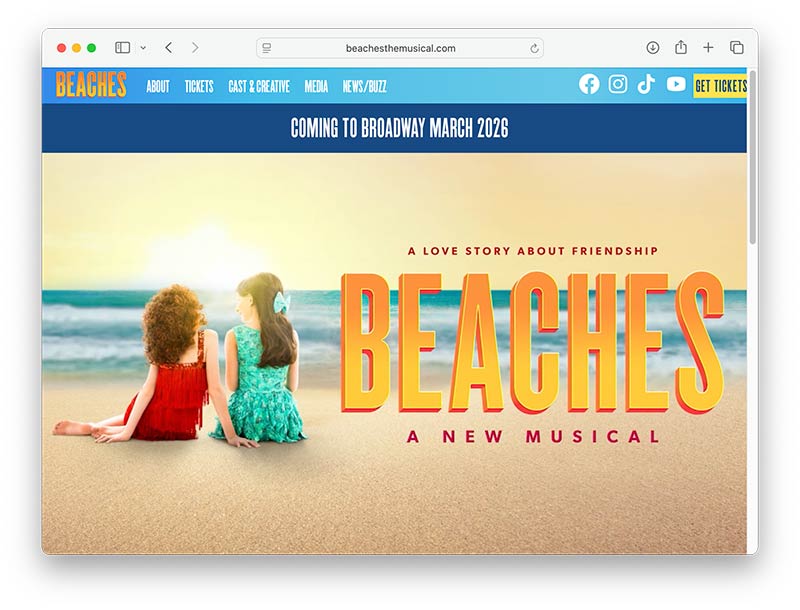Open the YouTube channel icon
800x610 pixels.
(676, 85)
